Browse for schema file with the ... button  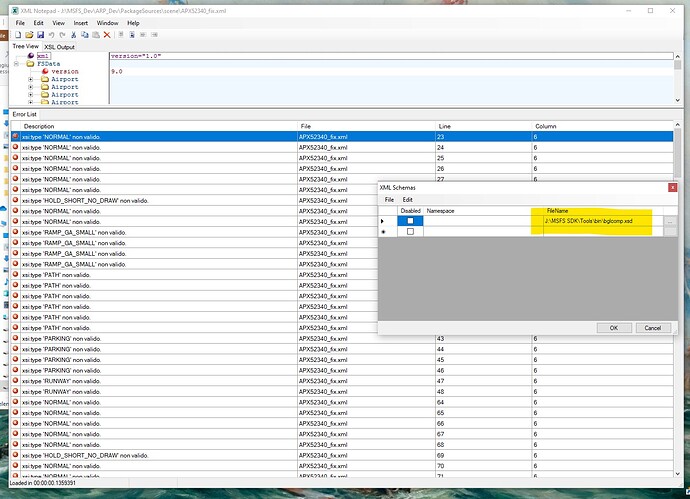[x=670, y=221]
